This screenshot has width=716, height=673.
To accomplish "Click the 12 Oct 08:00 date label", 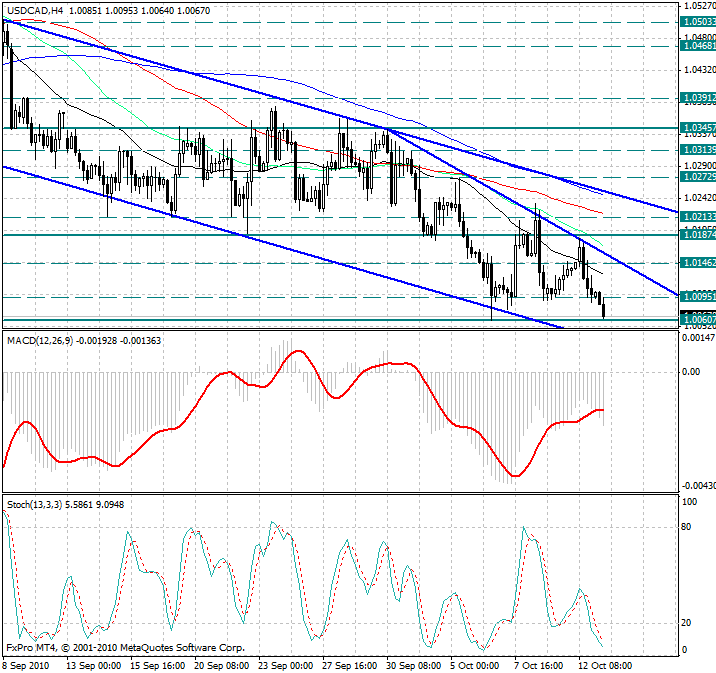I will click(x=605, y=666).
